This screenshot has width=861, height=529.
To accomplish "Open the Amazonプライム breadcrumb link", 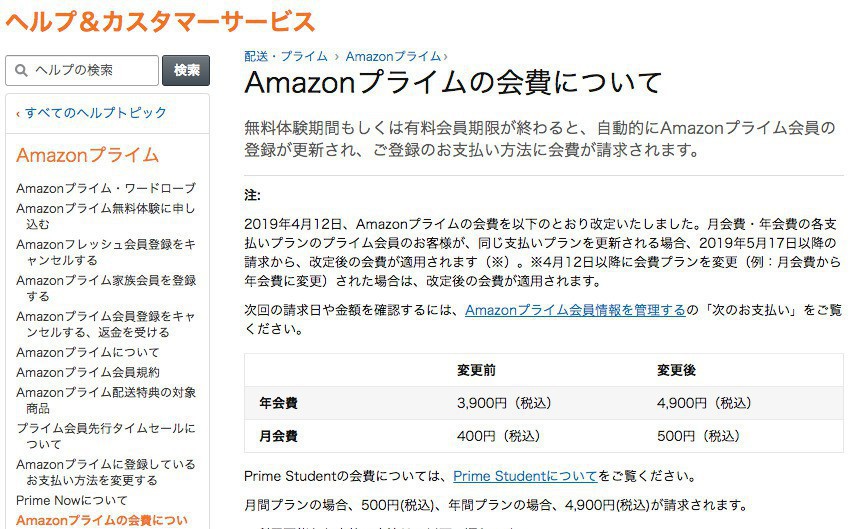I will (x=393, y=56).
